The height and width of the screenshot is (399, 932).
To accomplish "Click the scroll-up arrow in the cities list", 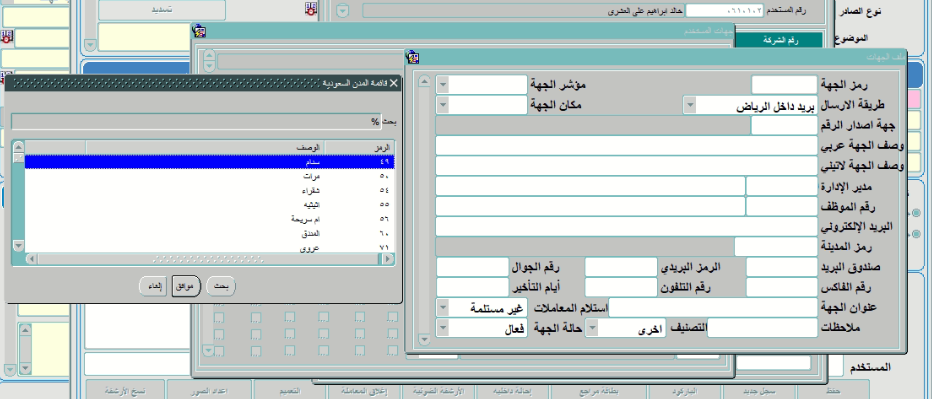I will tap(18, 147).
